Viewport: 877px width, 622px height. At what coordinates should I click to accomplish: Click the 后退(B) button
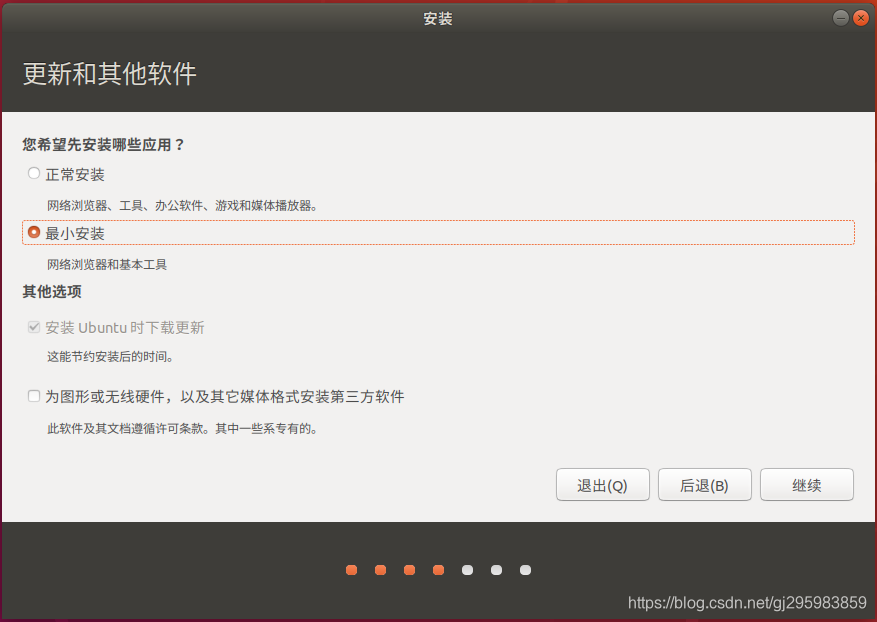click(705, 485)
